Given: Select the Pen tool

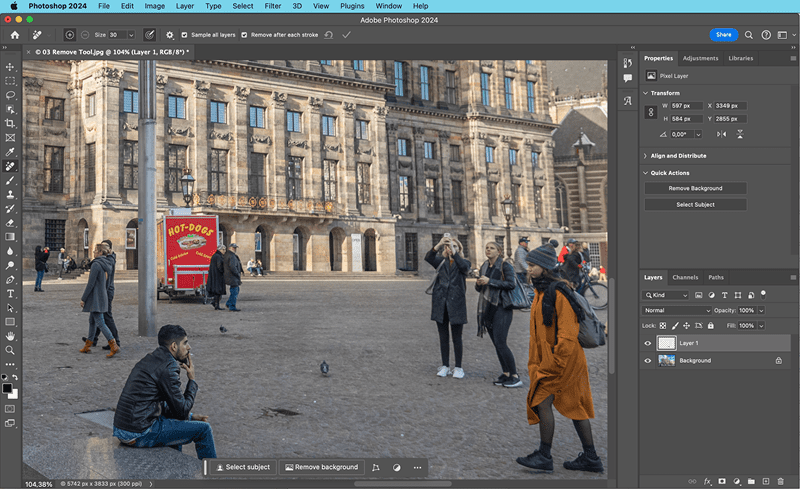Looking at the screenshot, I should (x=10, y=280).
